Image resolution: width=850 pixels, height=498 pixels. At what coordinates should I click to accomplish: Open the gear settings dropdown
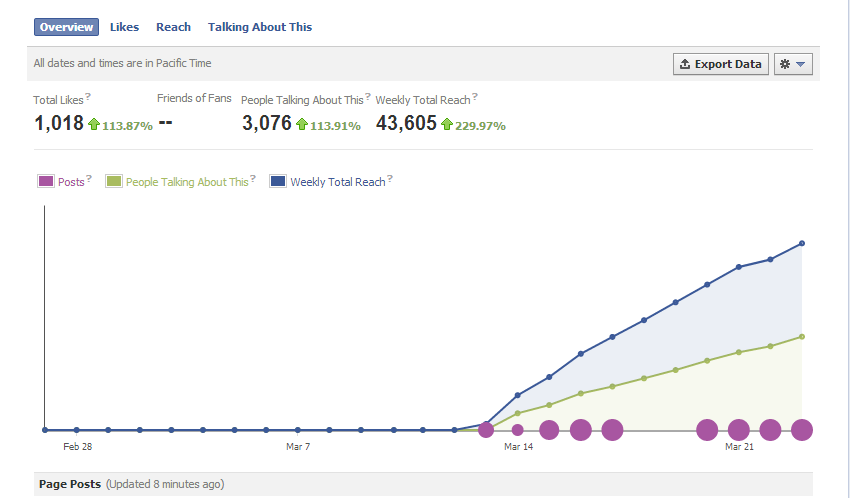[793, 64]
